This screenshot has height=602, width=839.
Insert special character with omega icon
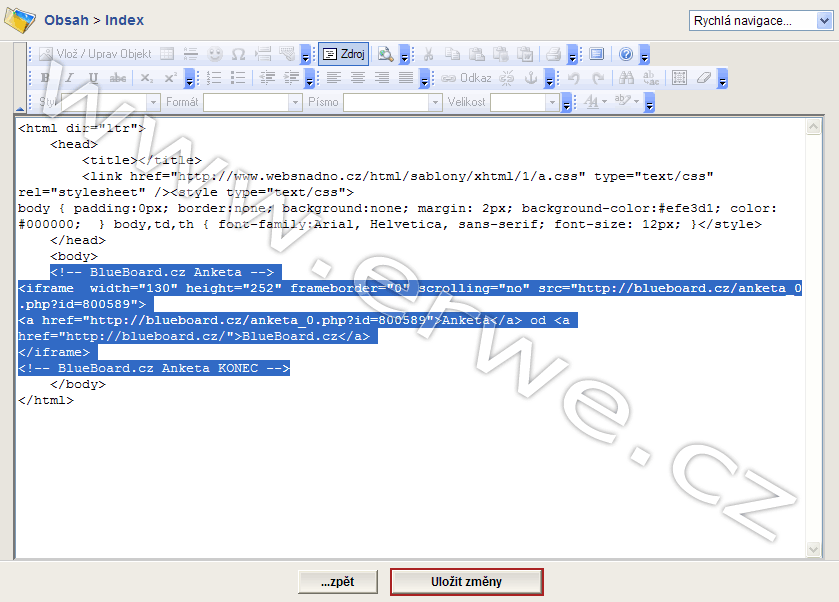[x=238, y=54]
